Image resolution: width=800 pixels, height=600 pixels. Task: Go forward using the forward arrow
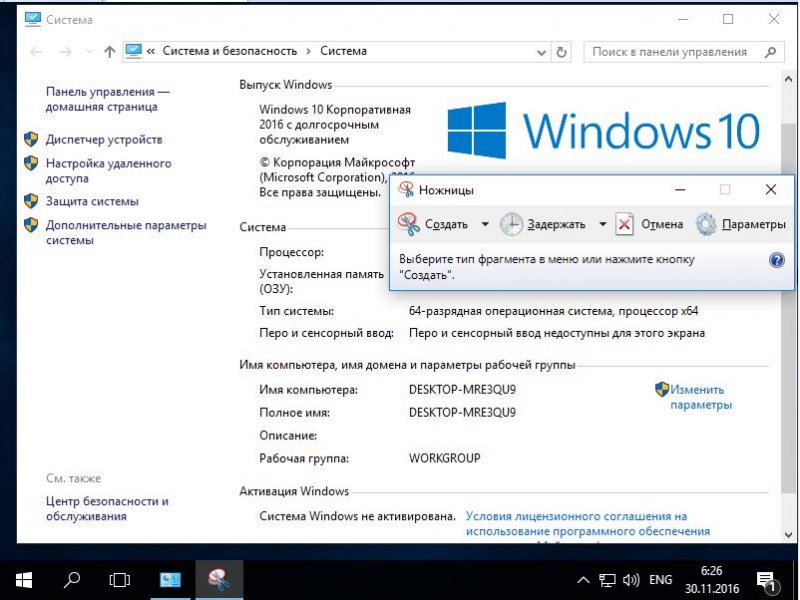[x=65, y=52]
